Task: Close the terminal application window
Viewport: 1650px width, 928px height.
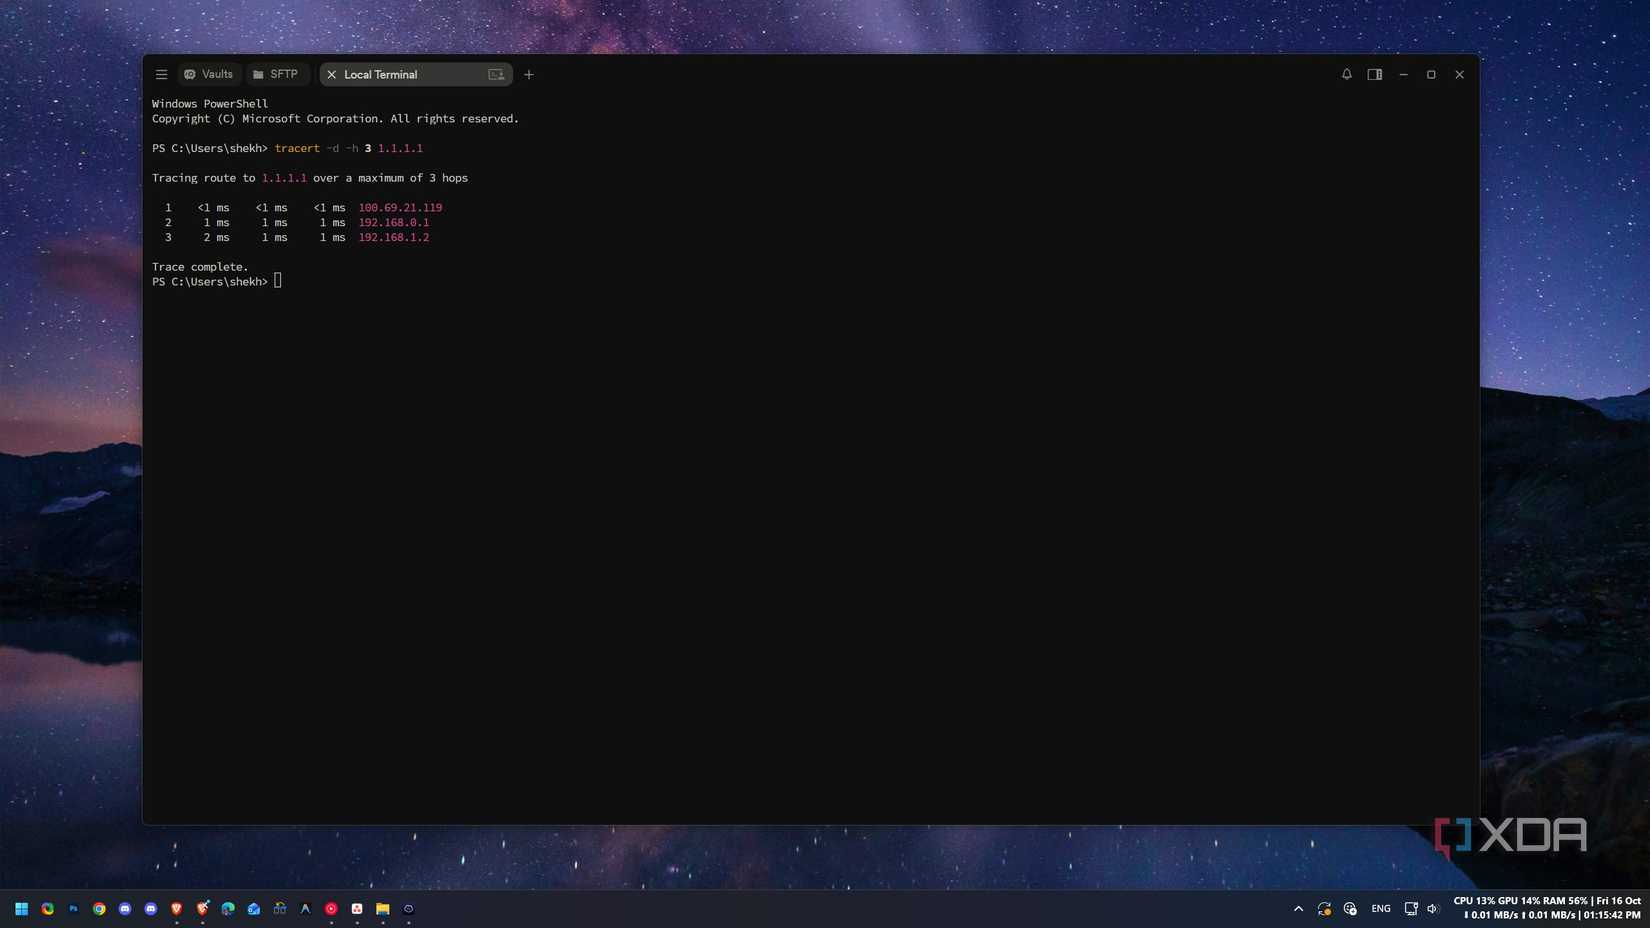Action: [1459, 75]
